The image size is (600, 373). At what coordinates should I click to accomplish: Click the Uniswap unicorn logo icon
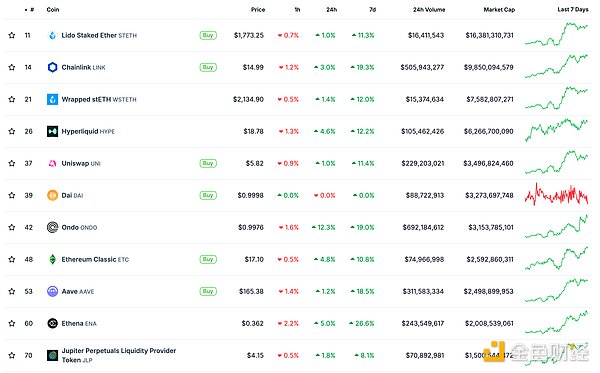52,163
